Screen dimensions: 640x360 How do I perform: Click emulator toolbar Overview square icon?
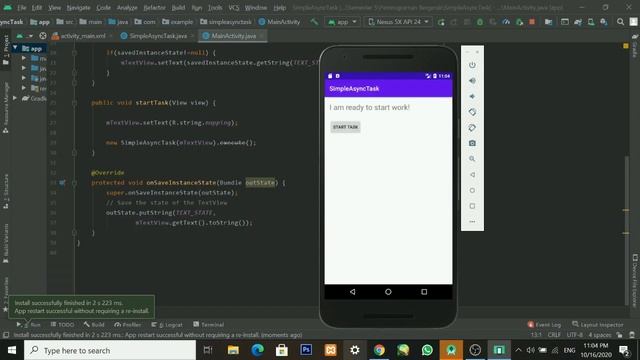[472, 206]
